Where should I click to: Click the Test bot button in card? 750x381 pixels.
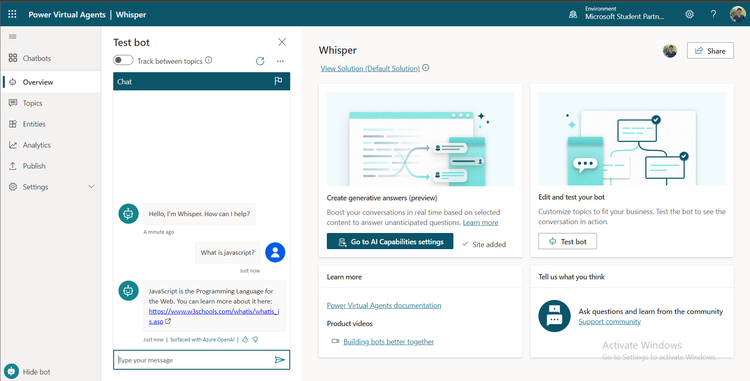(567, 241)
